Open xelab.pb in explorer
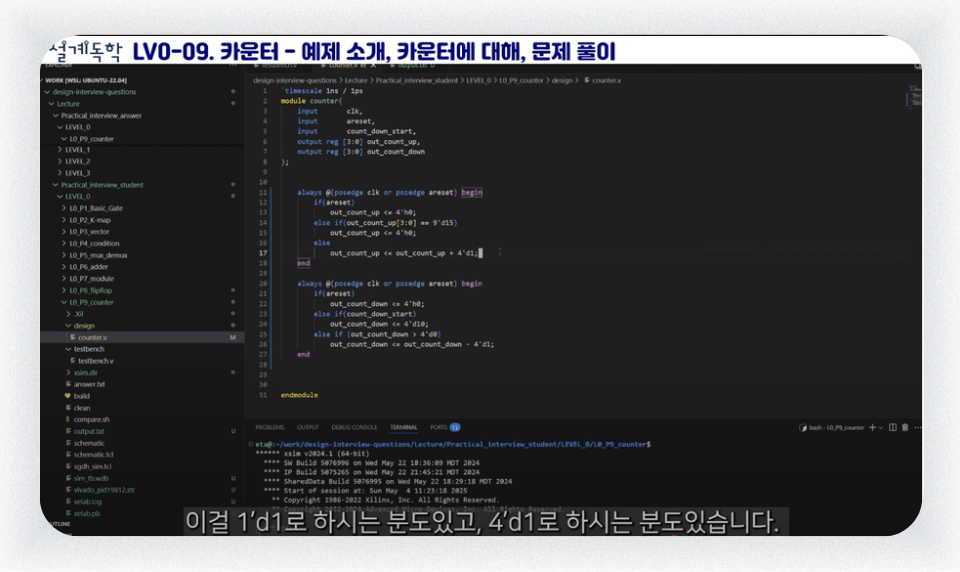 tap(86, 513)
